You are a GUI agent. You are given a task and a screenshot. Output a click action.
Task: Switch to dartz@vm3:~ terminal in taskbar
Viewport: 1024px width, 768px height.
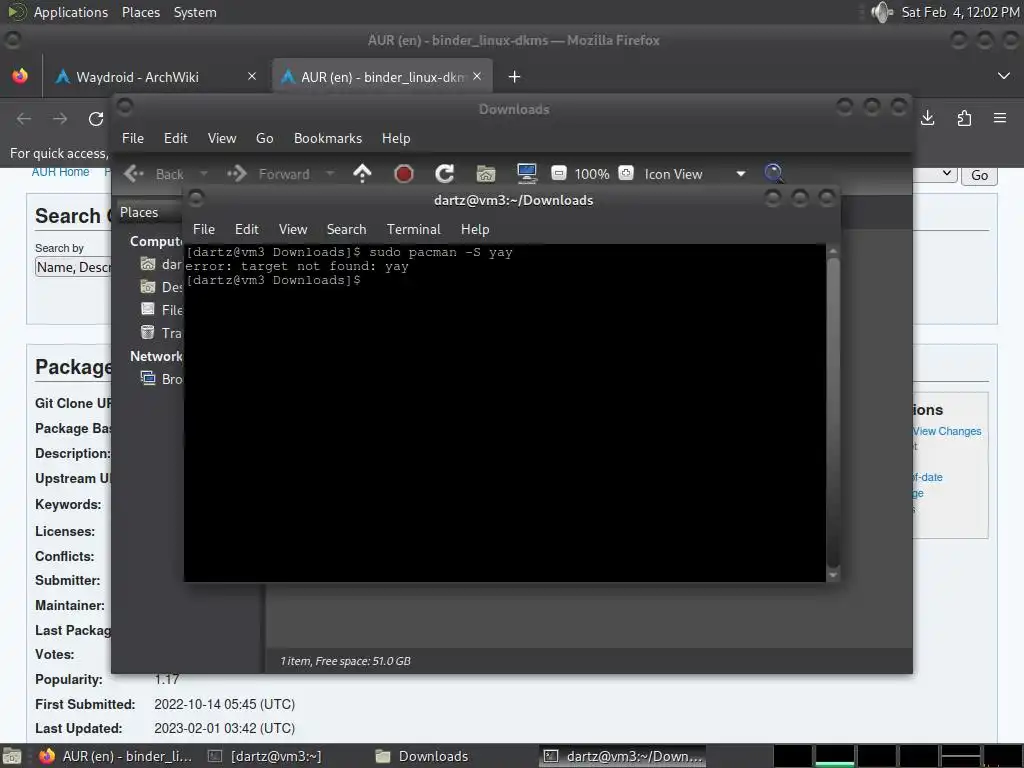(264, 756)
